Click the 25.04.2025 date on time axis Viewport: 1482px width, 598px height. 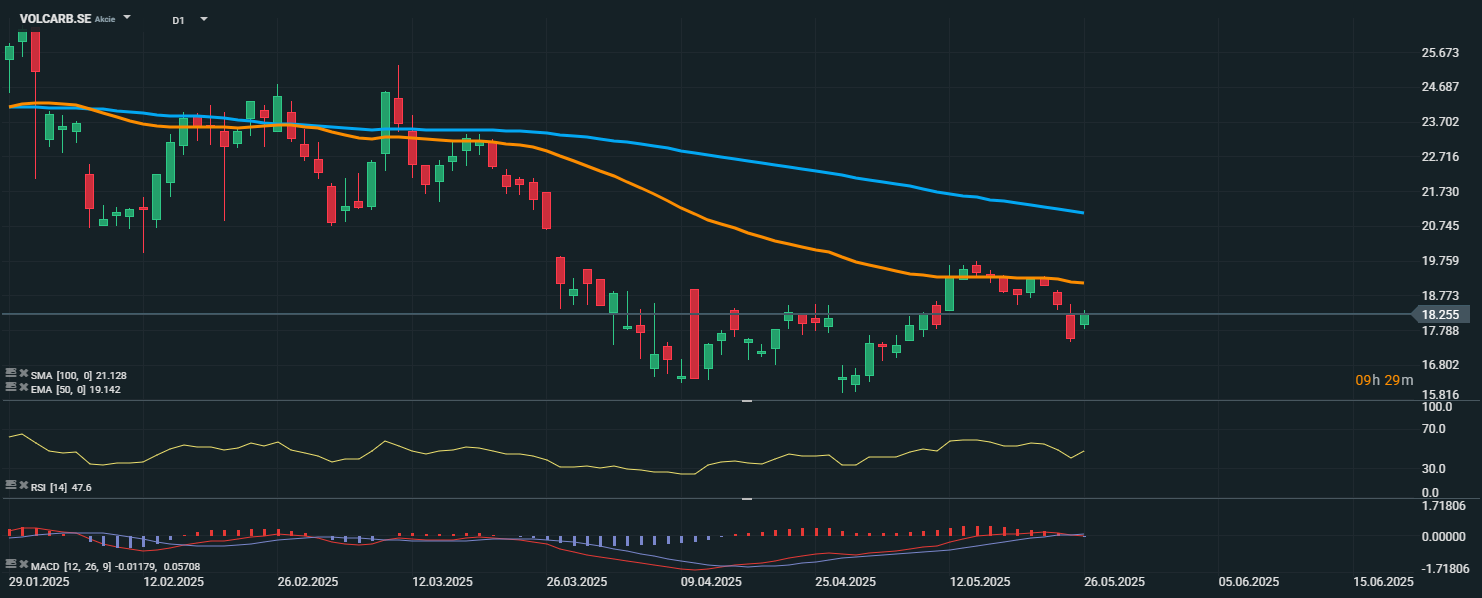847,582
